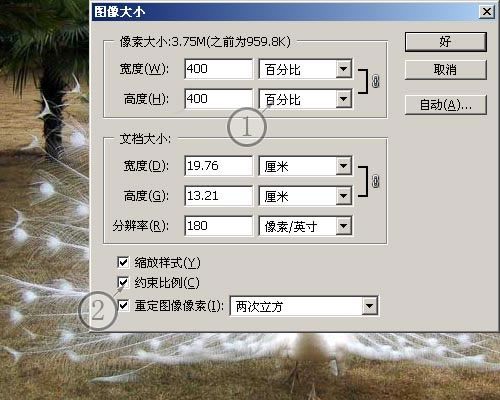
Task: Click the 宽度(W) pixel width field
Action: [219, 69]
